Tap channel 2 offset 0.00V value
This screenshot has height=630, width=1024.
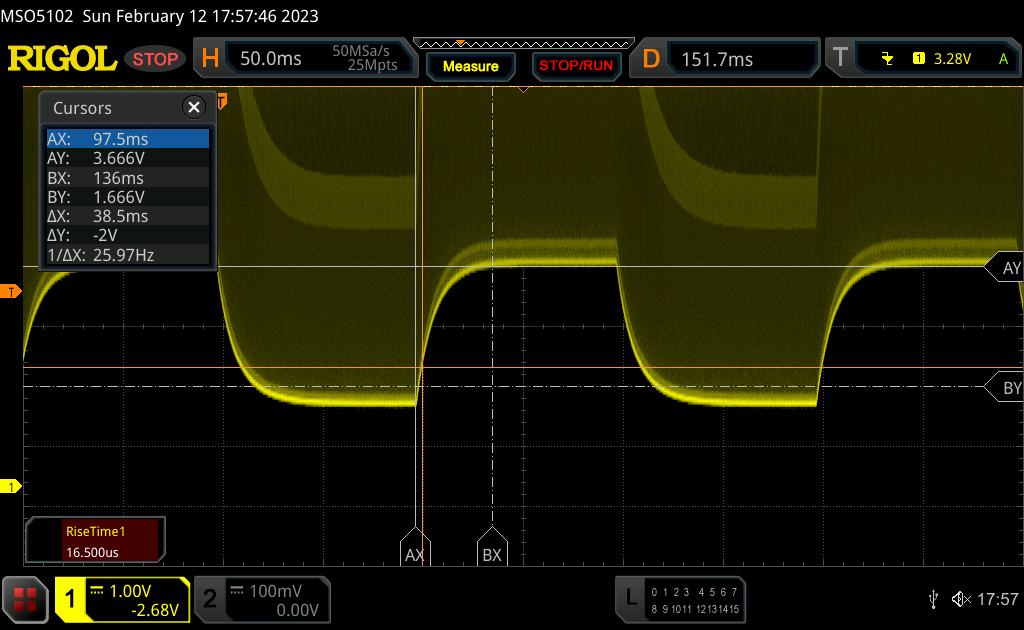[x=297, y=610]
